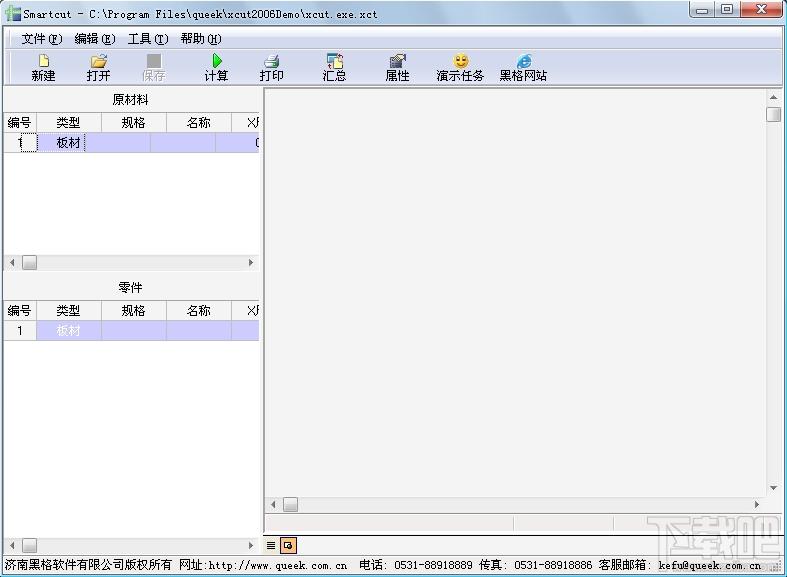Click right arrow of 原材料 horizontal scrollbar

pyautogui.click(x=251, y=263)
